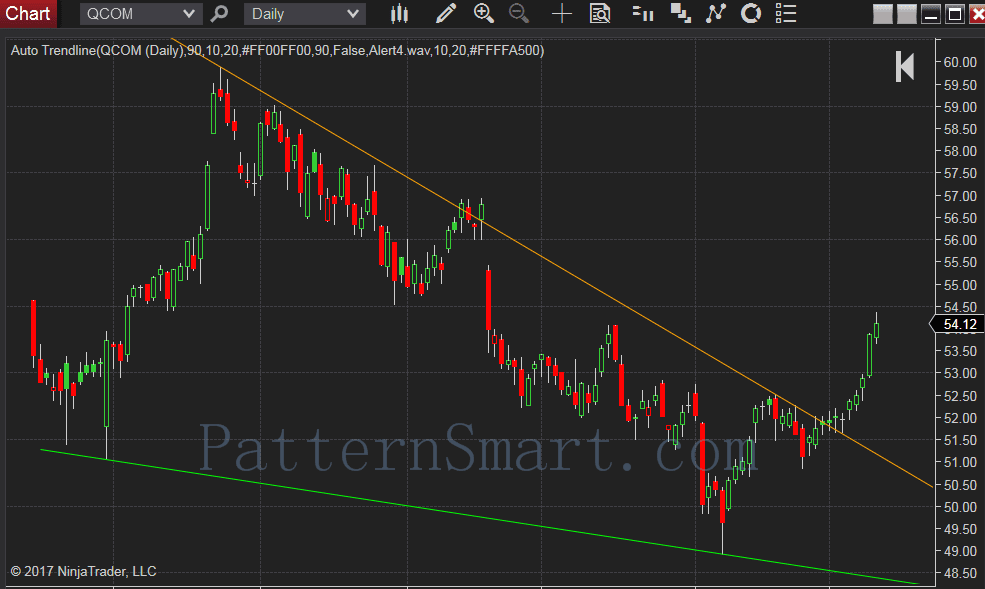
Task: Click the zoom in magnifier
Action: click(484, 13)
